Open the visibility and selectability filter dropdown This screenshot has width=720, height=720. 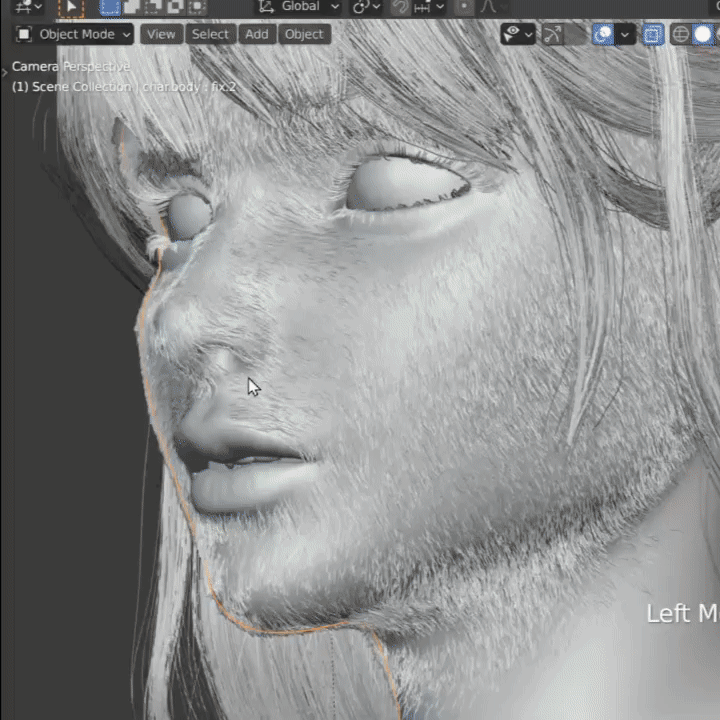pos(518,34)
